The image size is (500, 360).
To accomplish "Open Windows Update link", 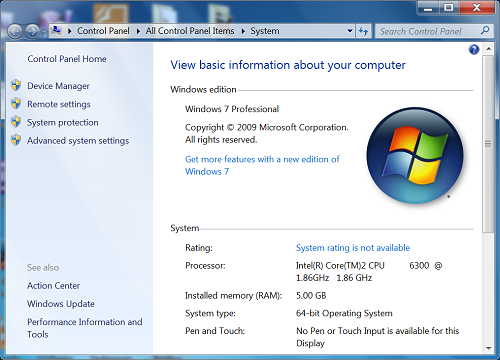I will pos(61,304).
